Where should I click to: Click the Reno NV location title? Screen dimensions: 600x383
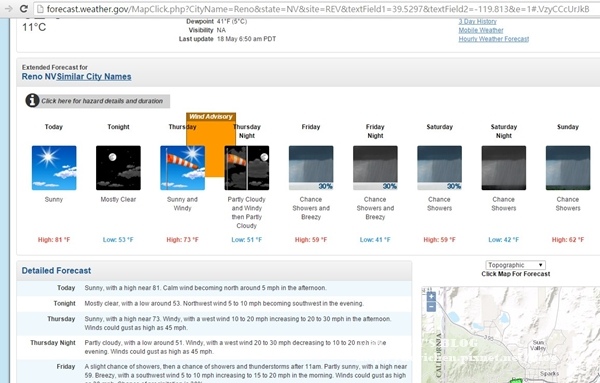pyautogui.click(x=39, y=77)
